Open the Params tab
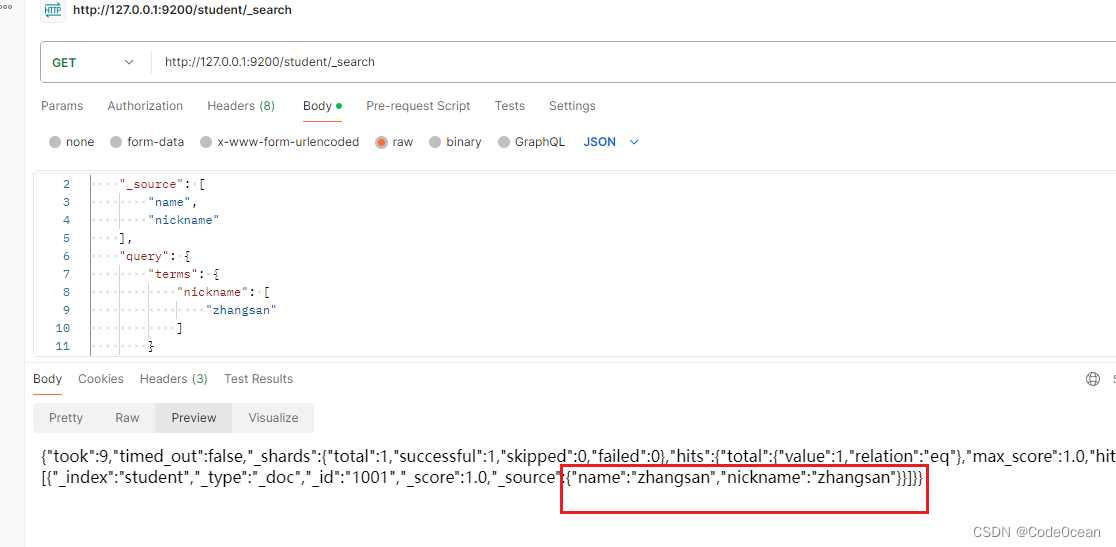Screen dimensions: 1116x547 (62, 106)
